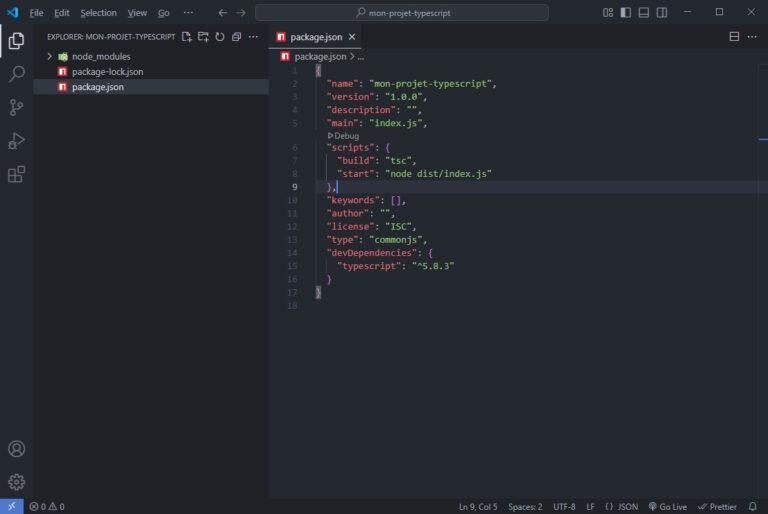768x514 pixels.
Task: Click line number 18 in the gutter
Action: pyautogui.click(x=292, y=306)
